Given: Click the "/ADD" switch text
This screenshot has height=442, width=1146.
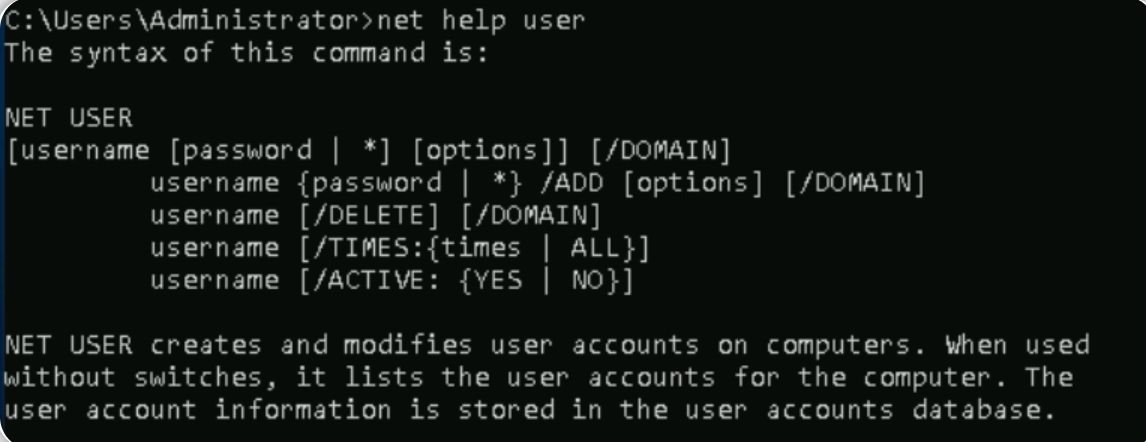Looking at the screenshot, I should tap(572, 183).
